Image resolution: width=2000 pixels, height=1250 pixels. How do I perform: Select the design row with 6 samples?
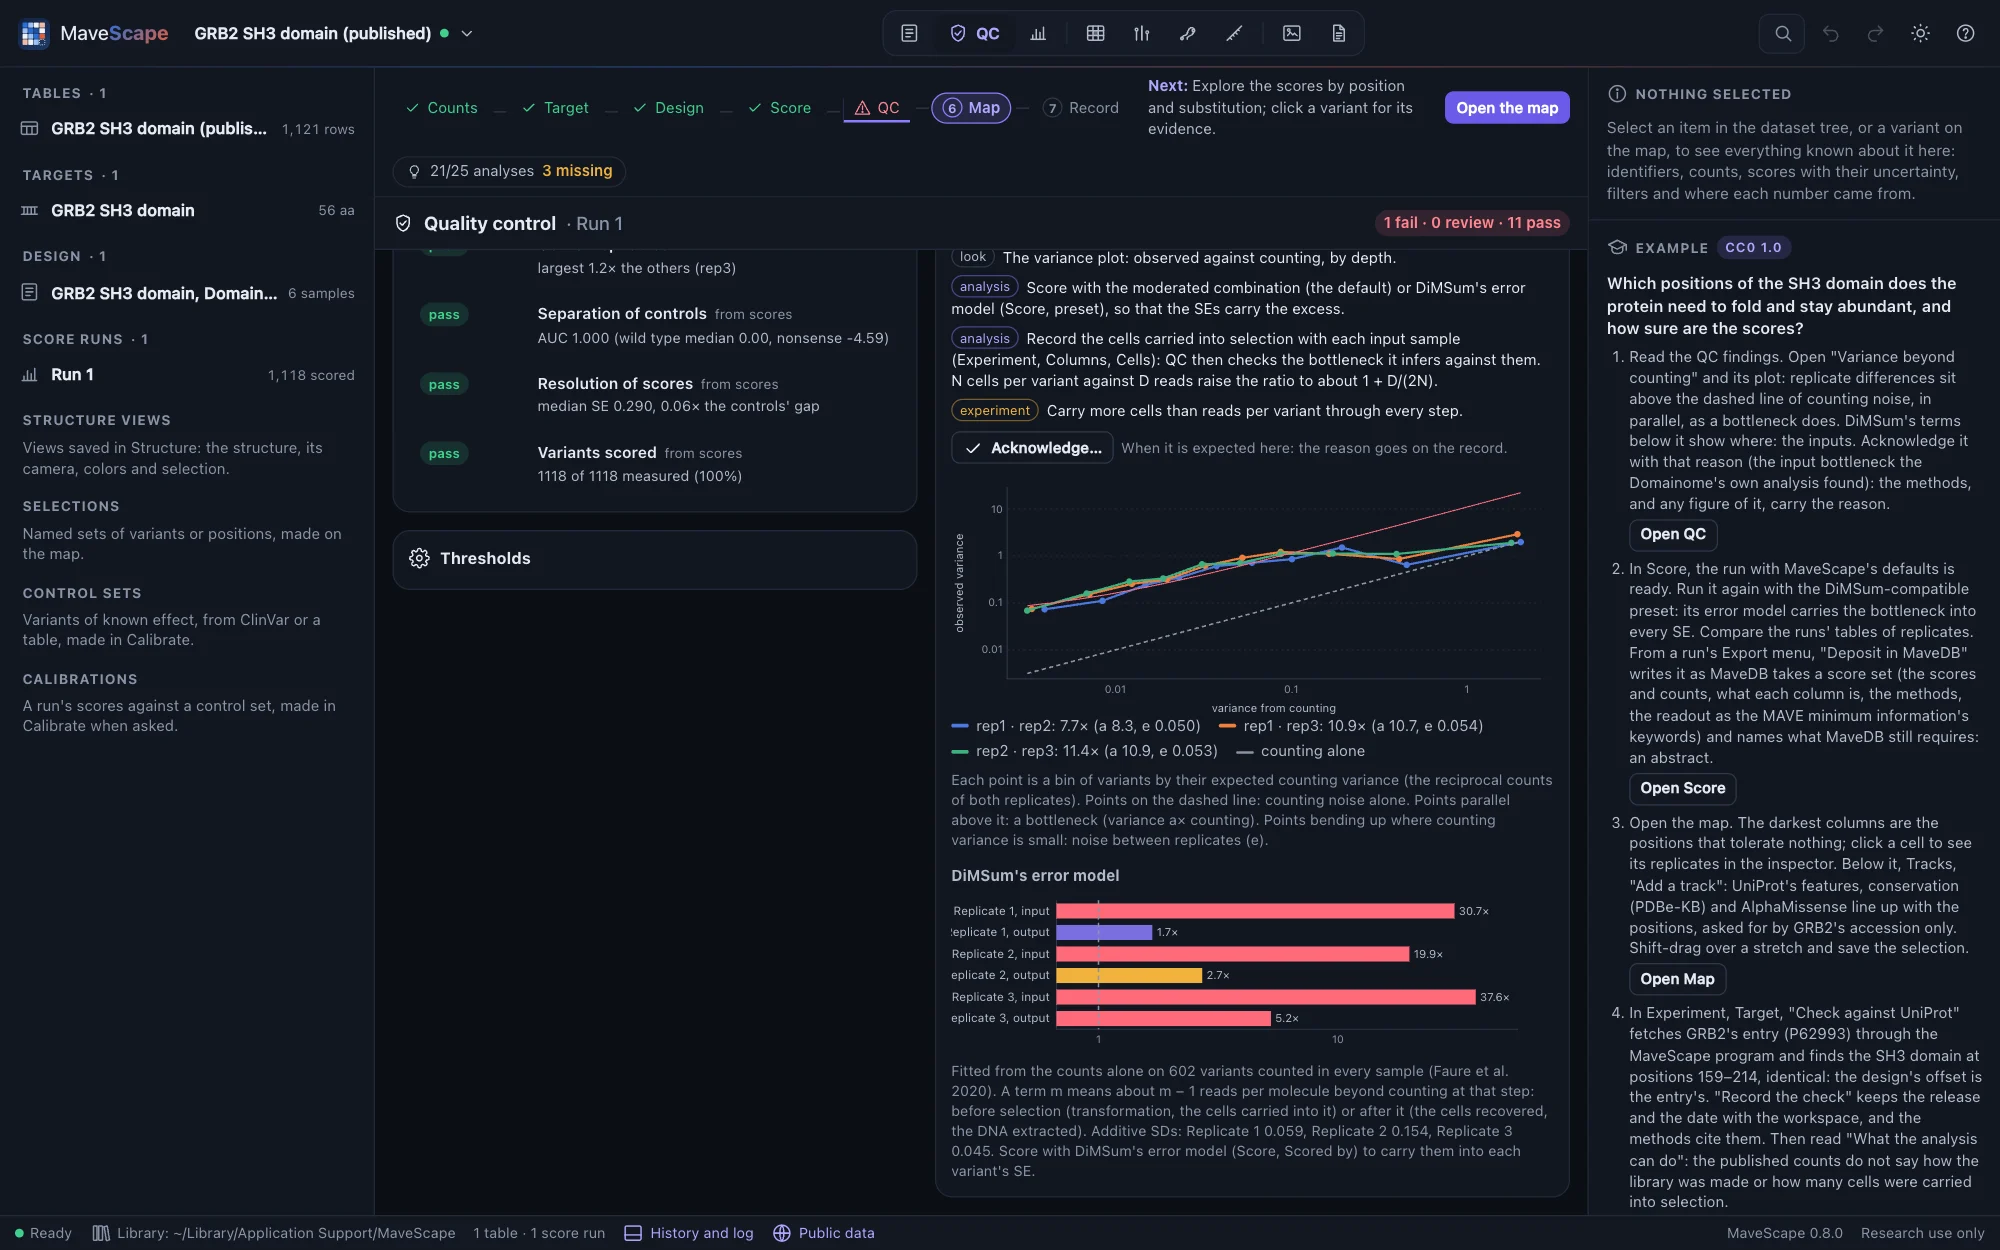(188, 293)
